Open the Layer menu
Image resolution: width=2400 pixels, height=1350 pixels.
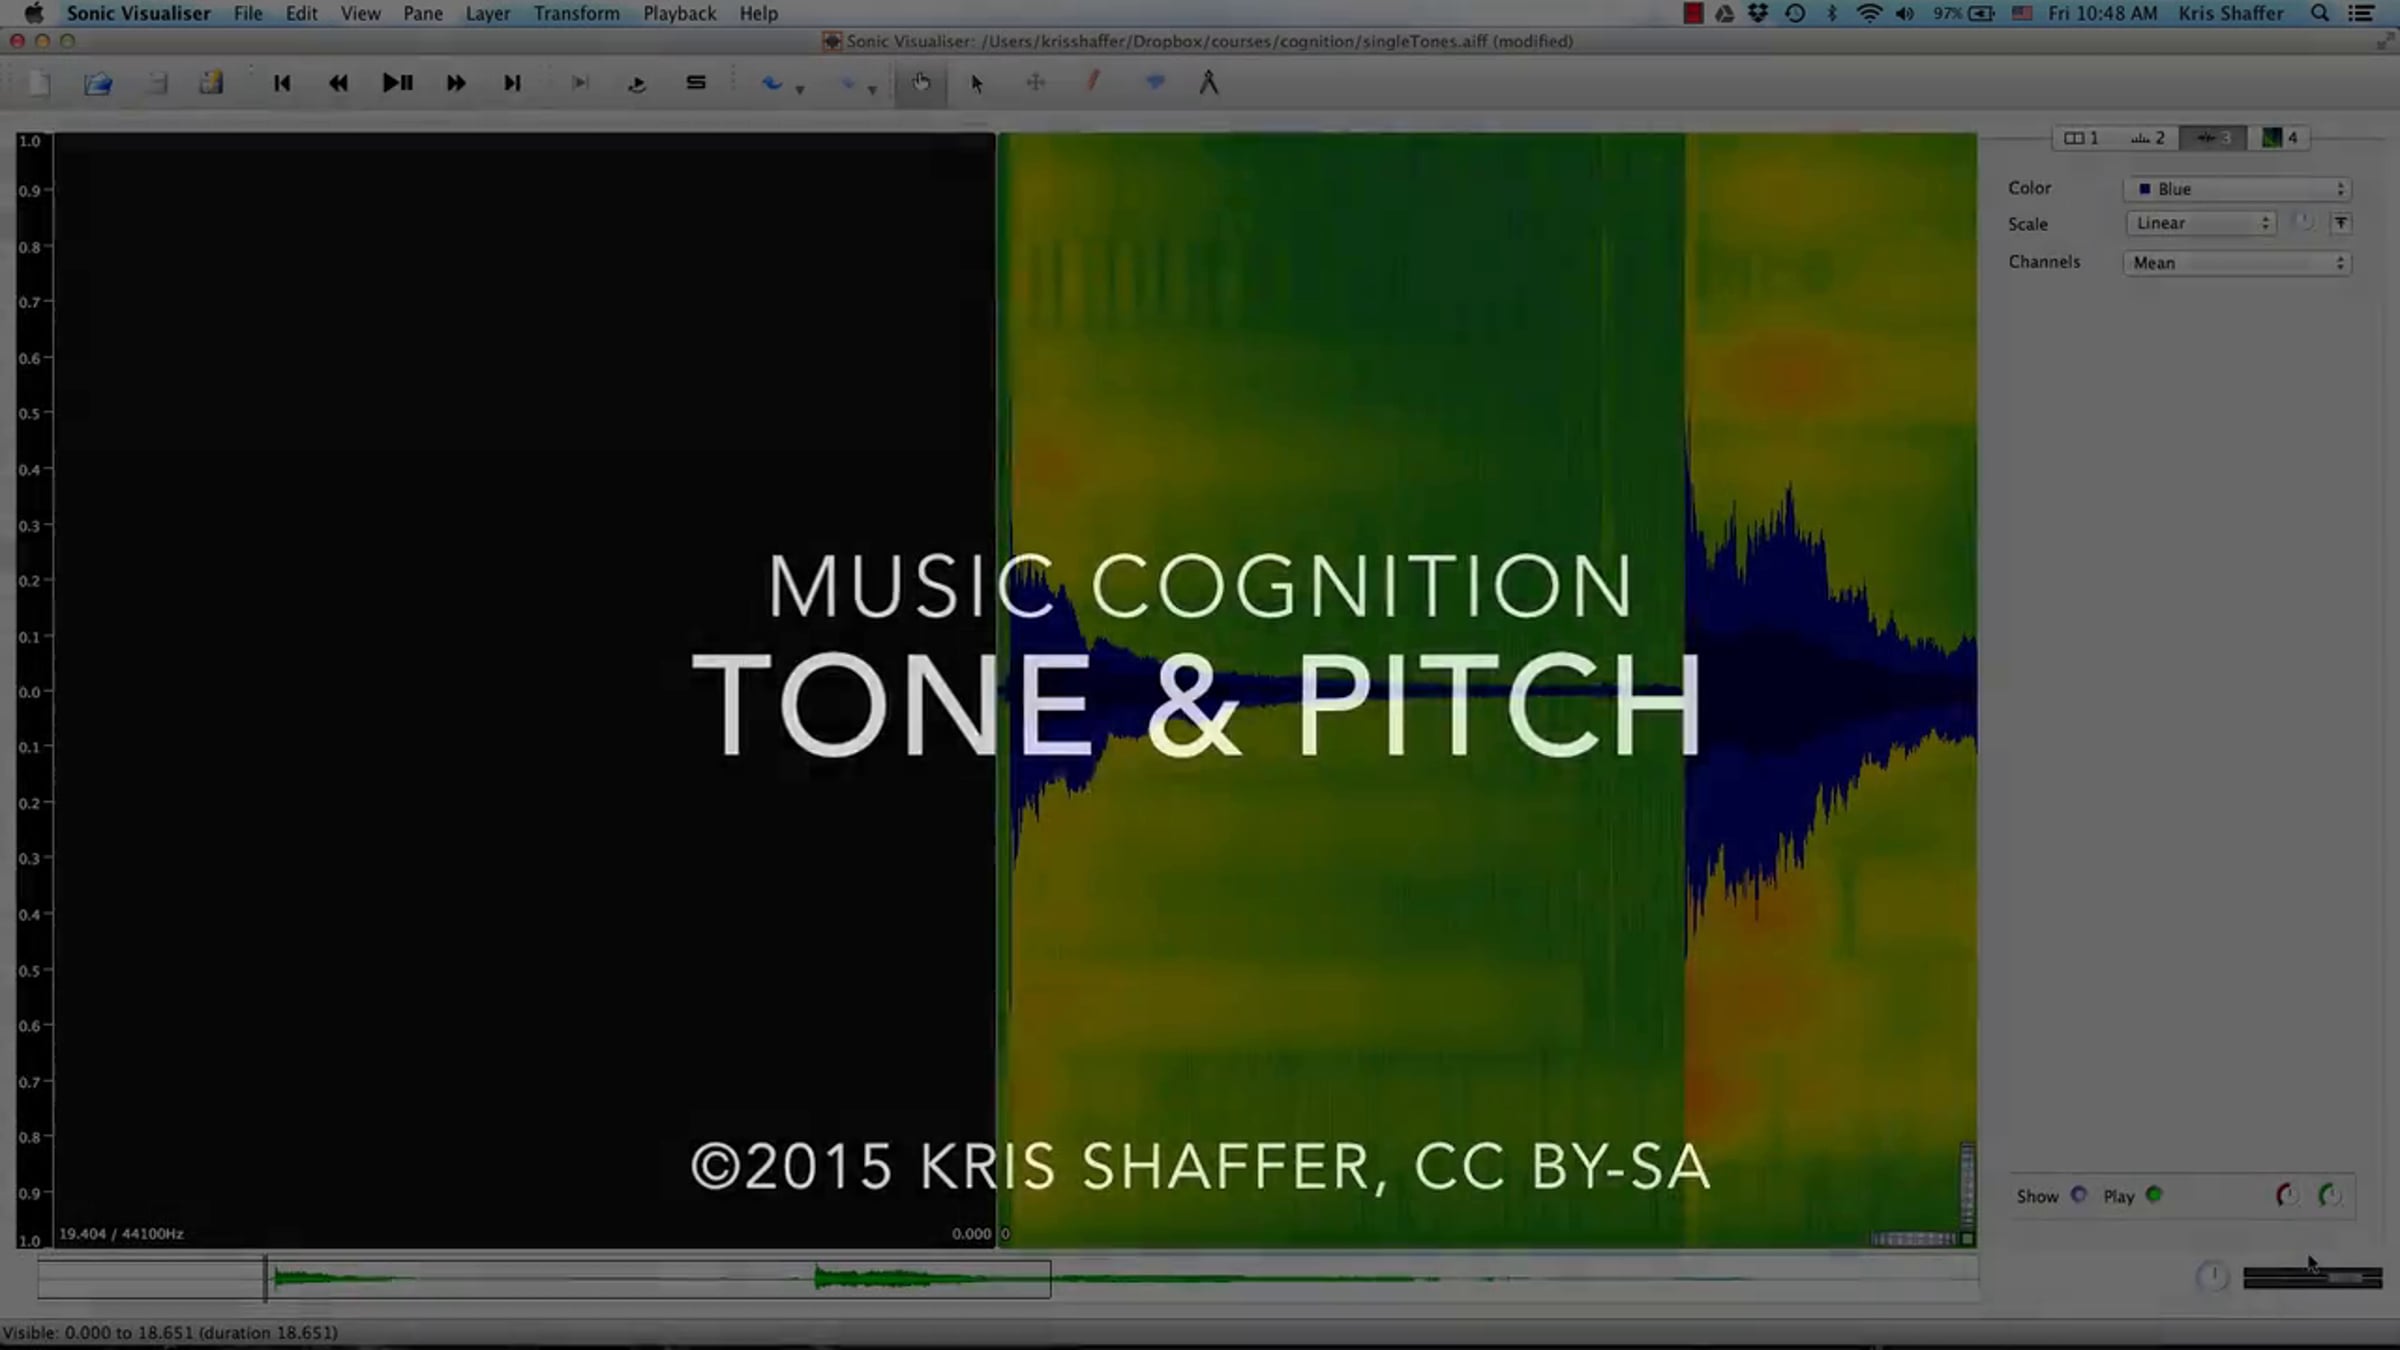click(x=487, y=13)
